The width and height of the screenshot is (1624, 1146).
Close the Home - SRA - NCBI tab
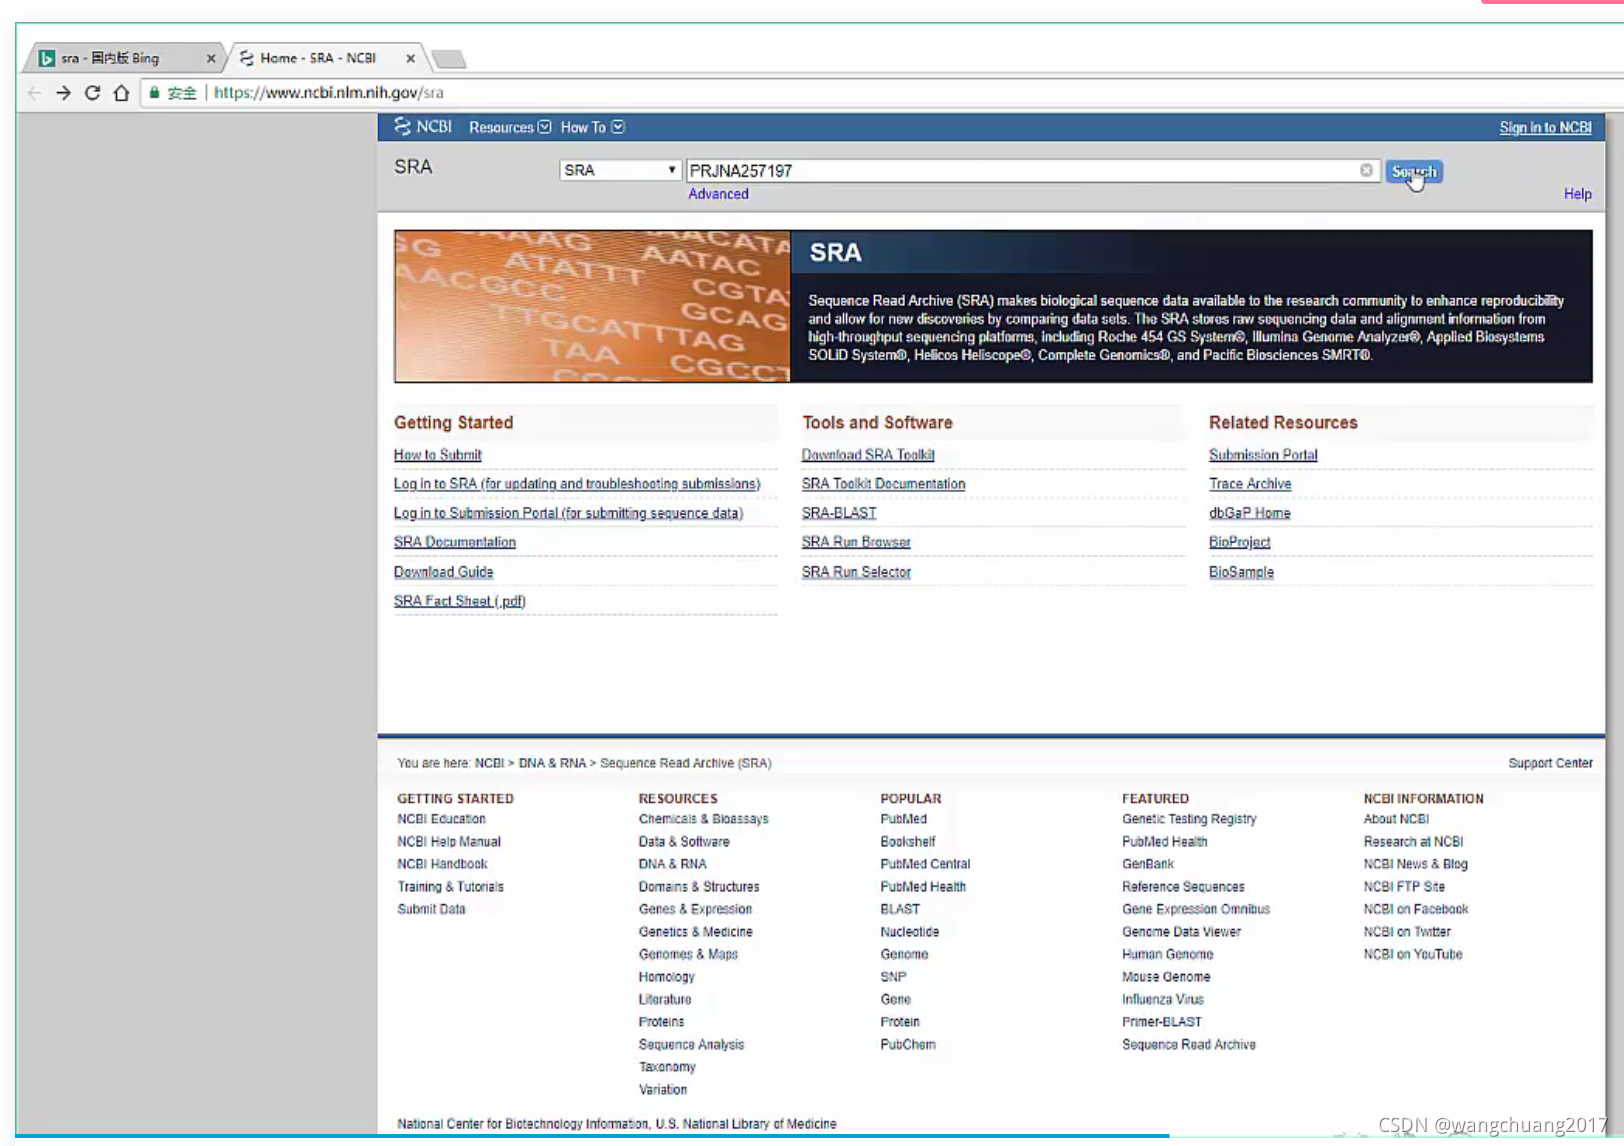pyautogui.click(x=410, y=58)
